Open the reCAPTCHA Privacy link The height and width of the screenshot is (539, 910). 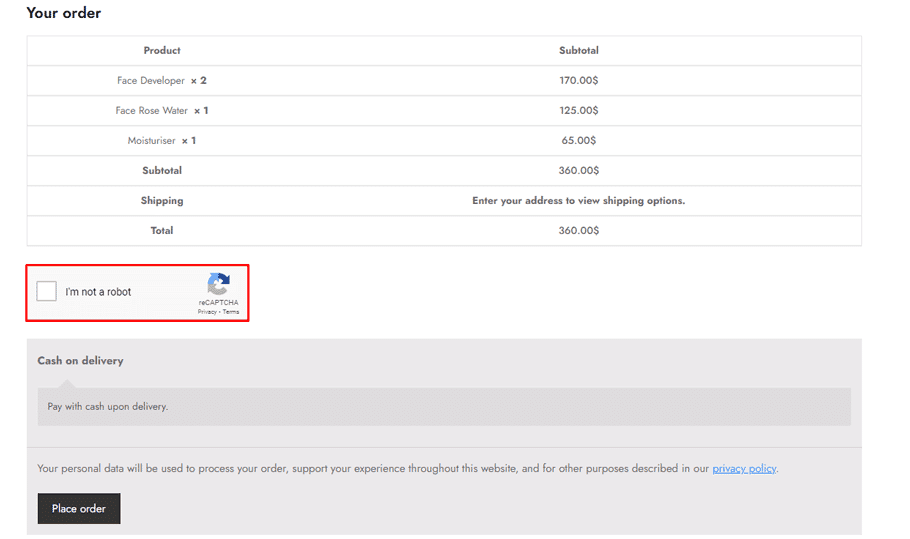(x=207, y=312)
